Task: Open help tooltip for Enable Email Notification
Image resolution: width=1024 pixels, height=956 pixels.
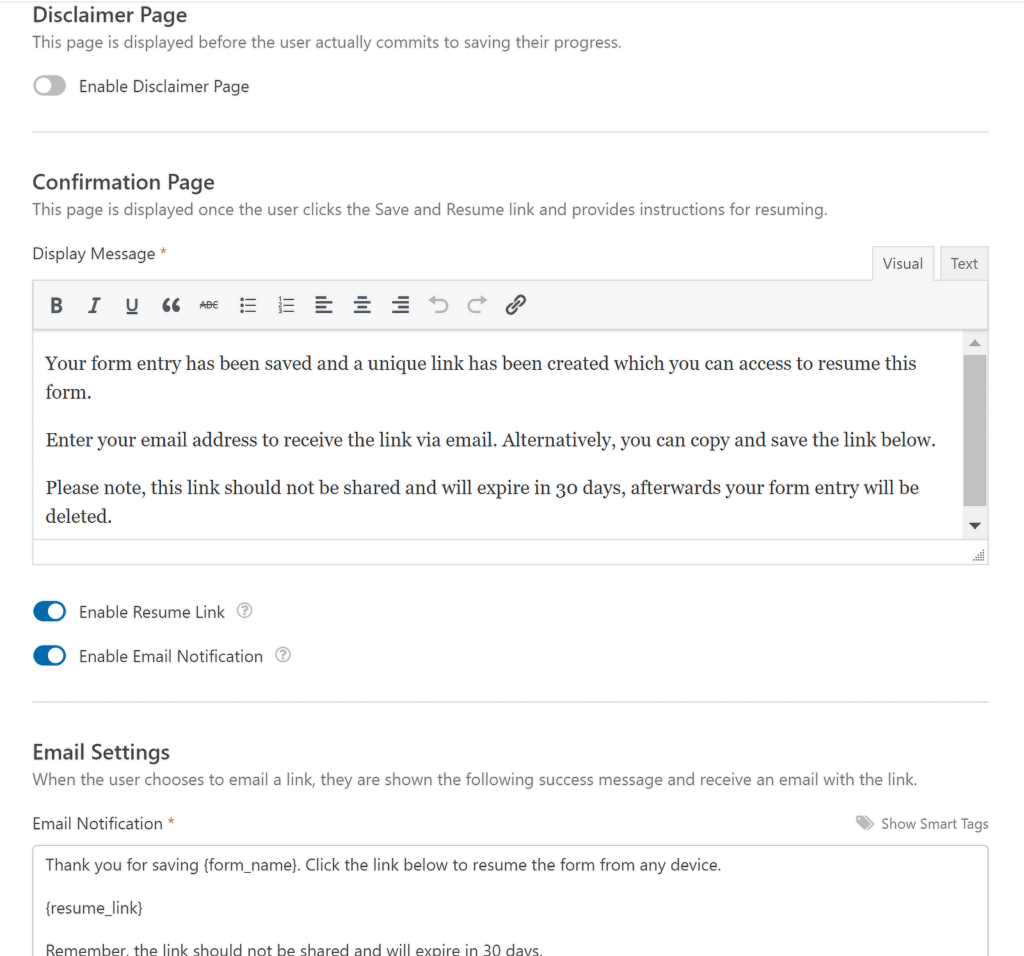Action: point(283,655)
